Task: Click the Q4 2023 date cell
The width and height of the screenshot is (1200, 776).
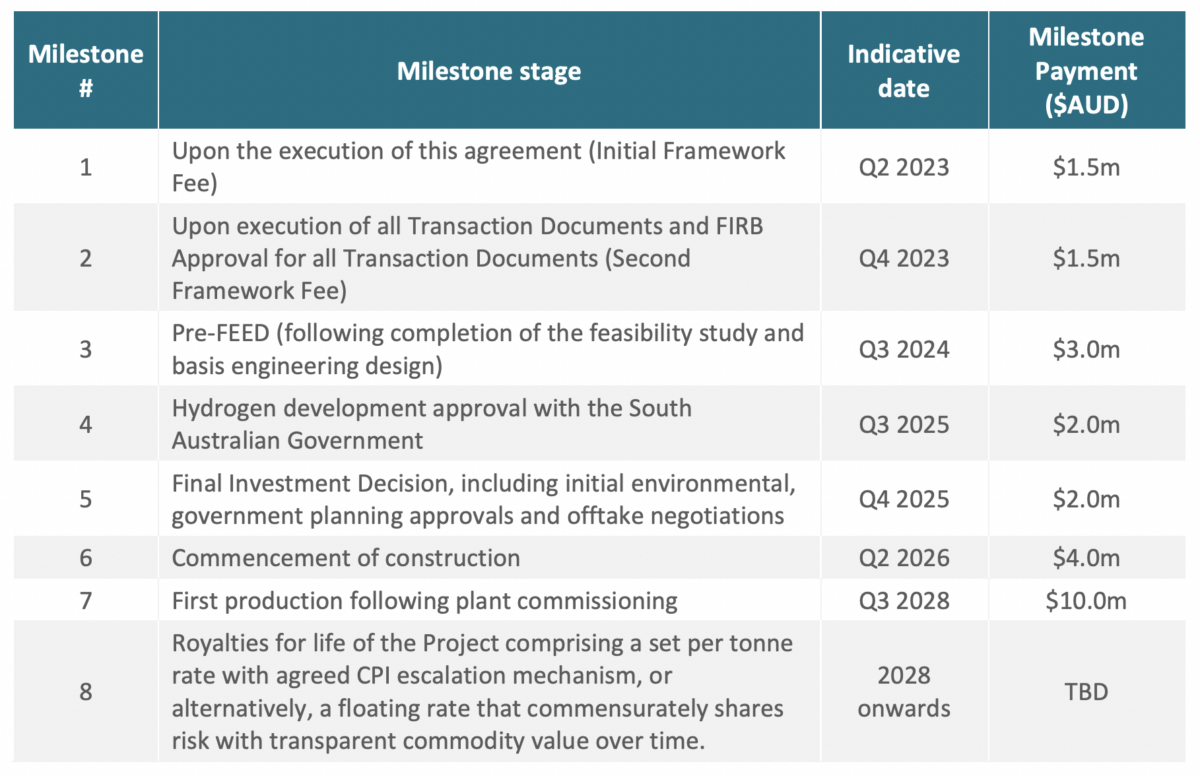Action: pyautogui.click(x=904, y=258)
